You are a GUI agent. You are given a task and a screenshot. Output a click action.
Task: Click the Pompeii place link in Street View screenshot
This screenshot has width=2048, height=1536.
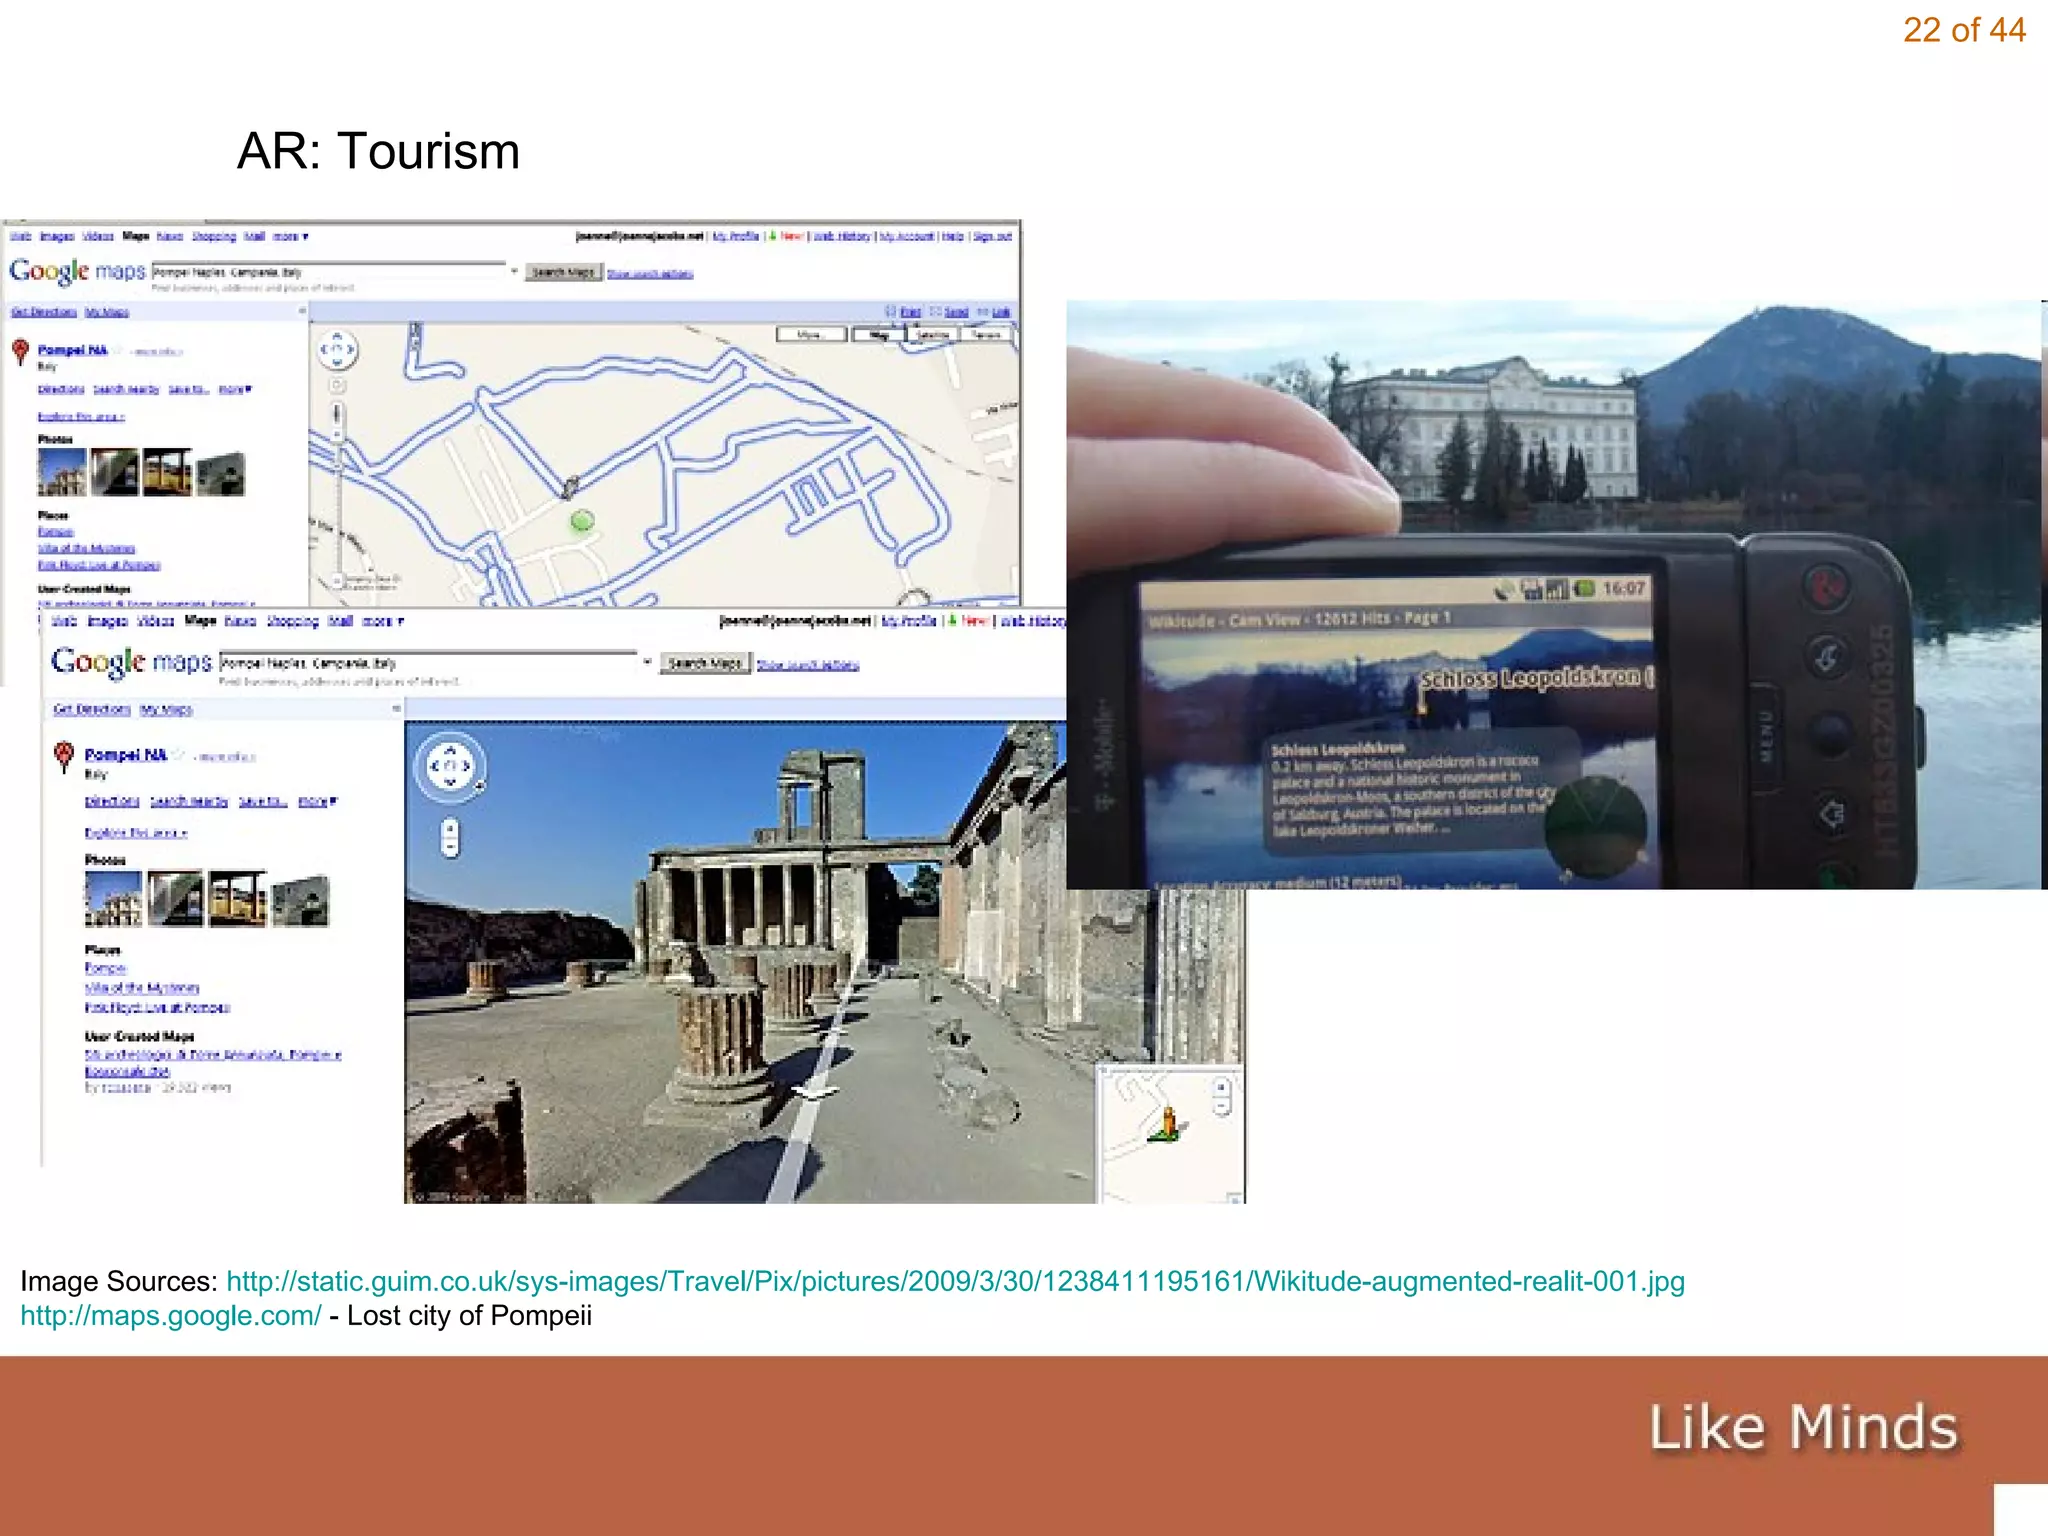tap(105, 968)
